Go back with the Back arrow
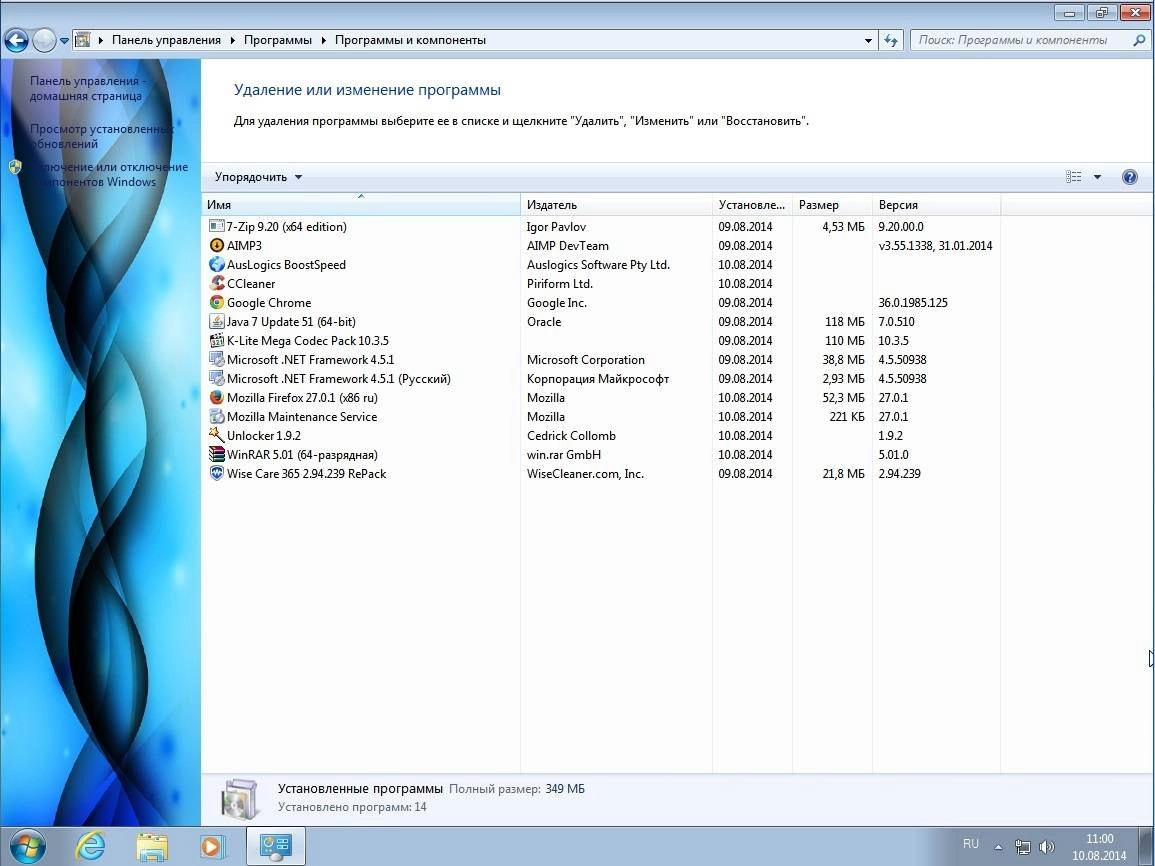This screenshot has height=866, width=1155. click(x=17, y=40)
